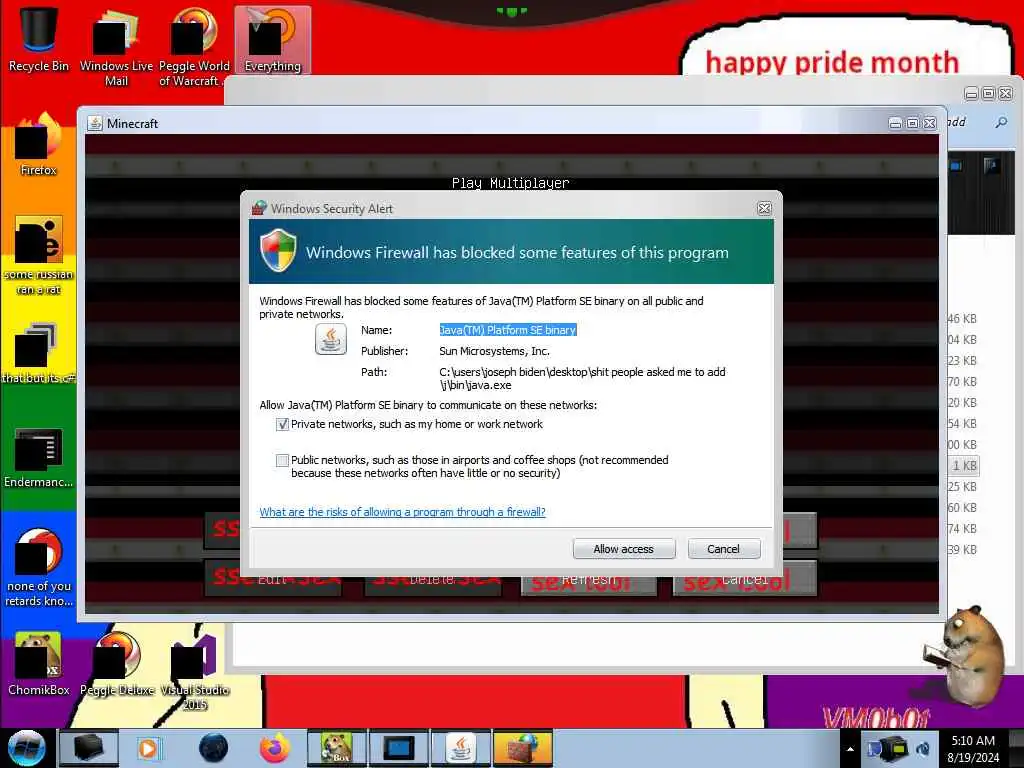Select the 1 KB file row
1024x768 pixels.
click(964, 466)
